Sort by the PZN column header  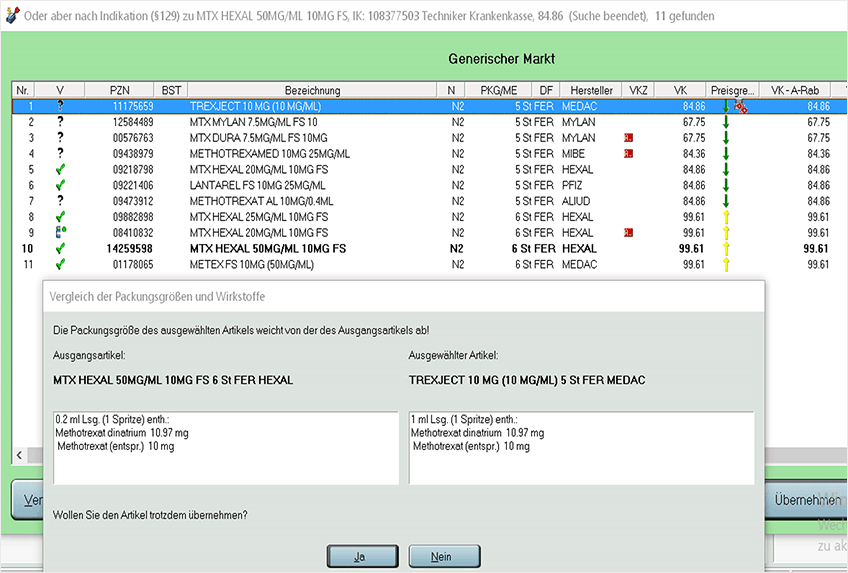120,90
